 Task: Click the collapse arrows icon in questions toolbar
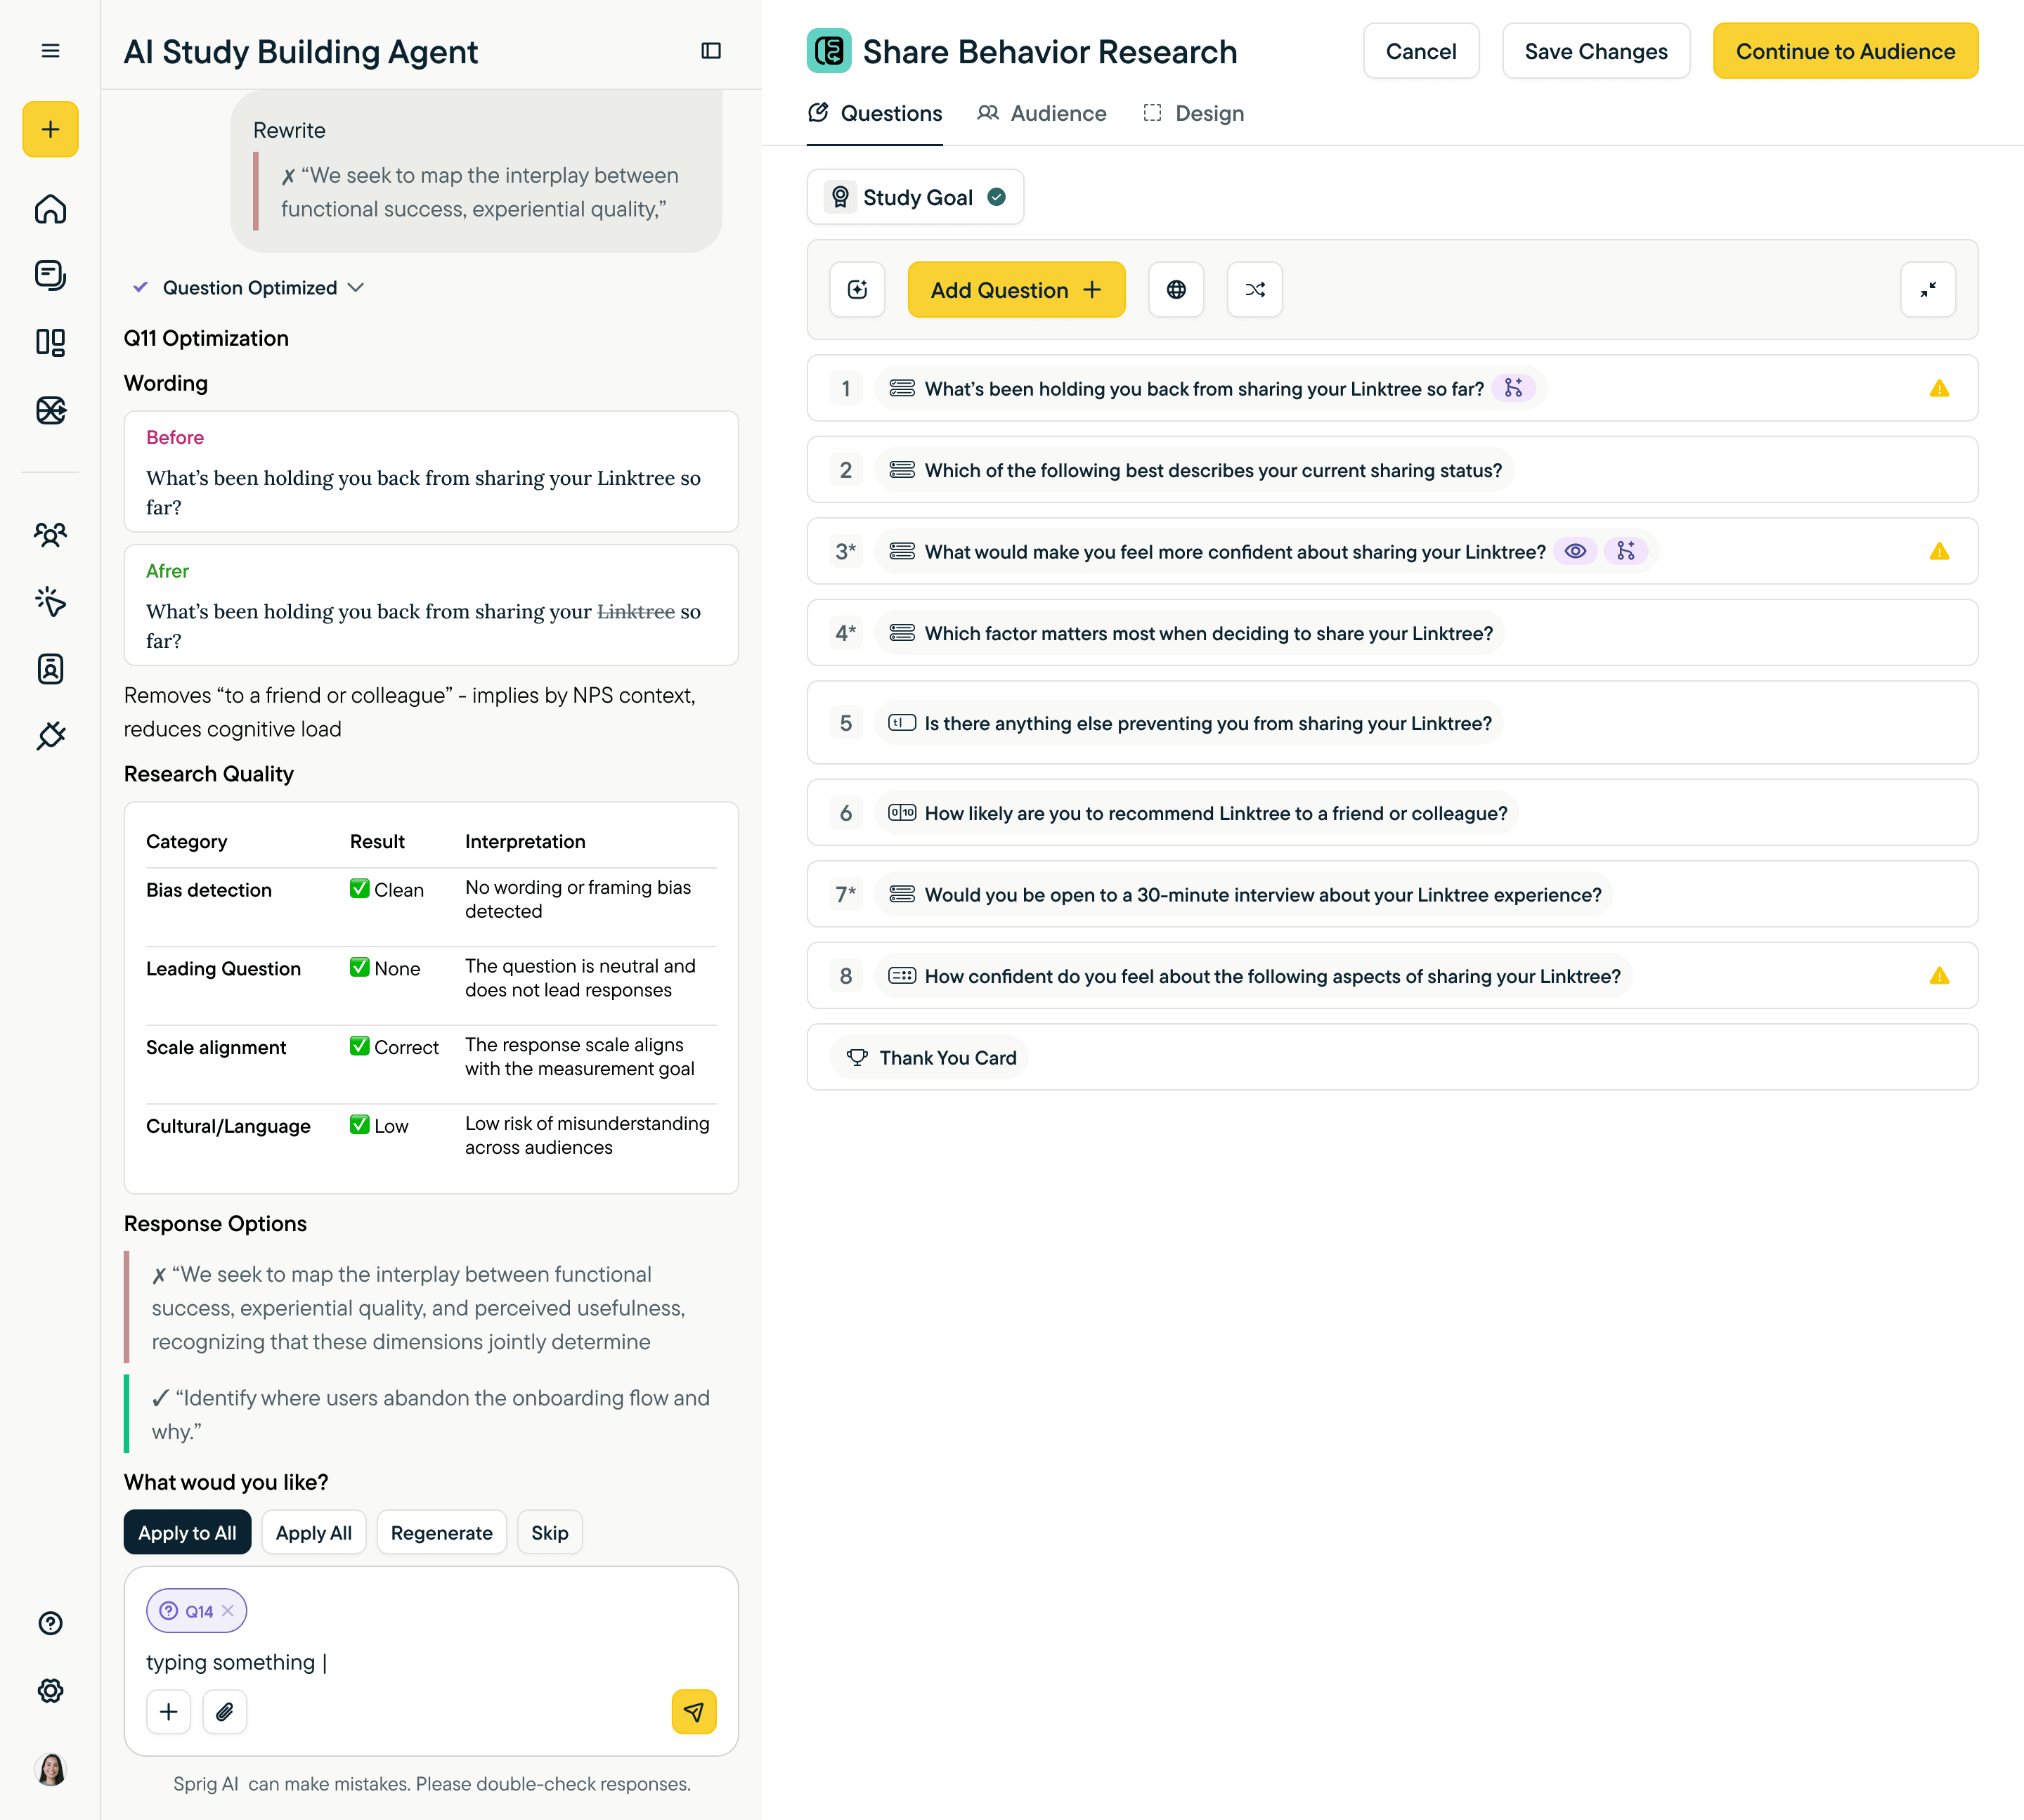click(1928, 290)
